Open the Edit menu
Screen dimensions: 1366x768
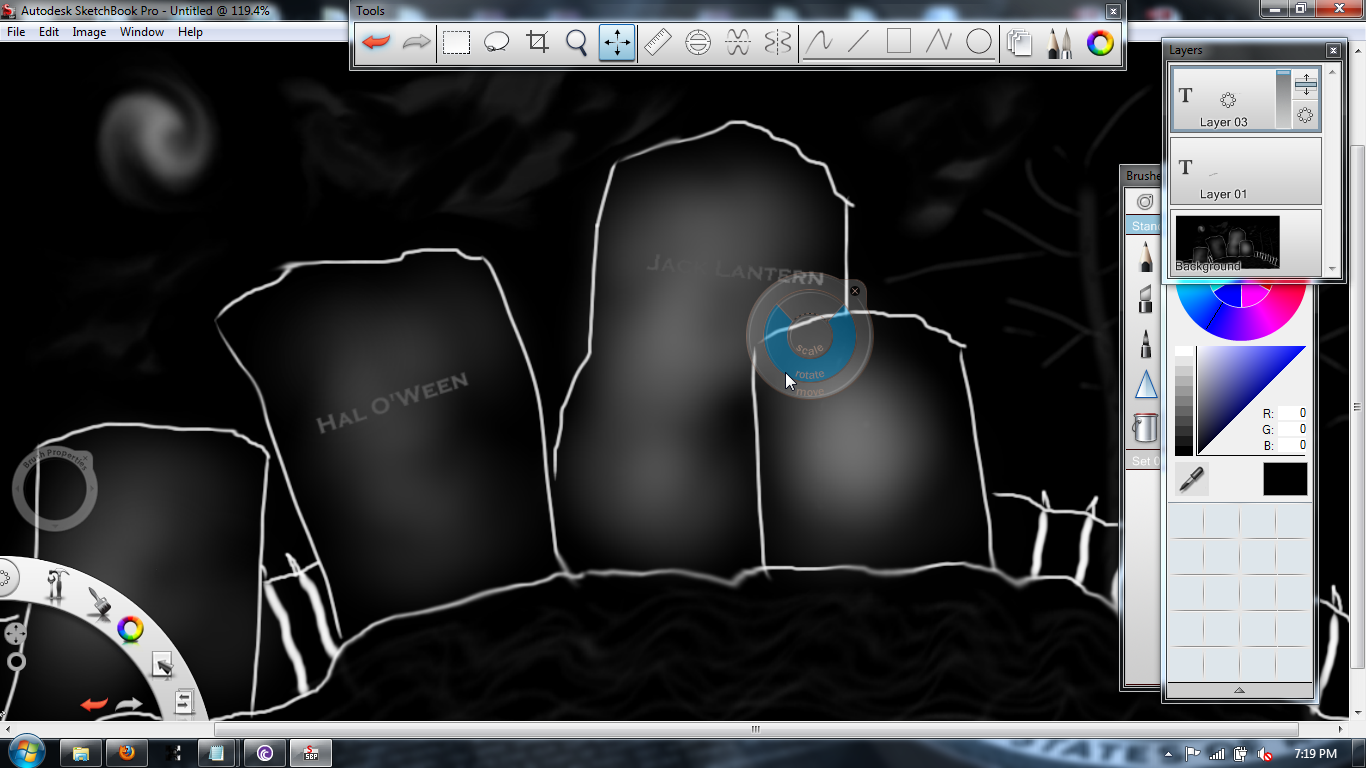pos(49,32)
